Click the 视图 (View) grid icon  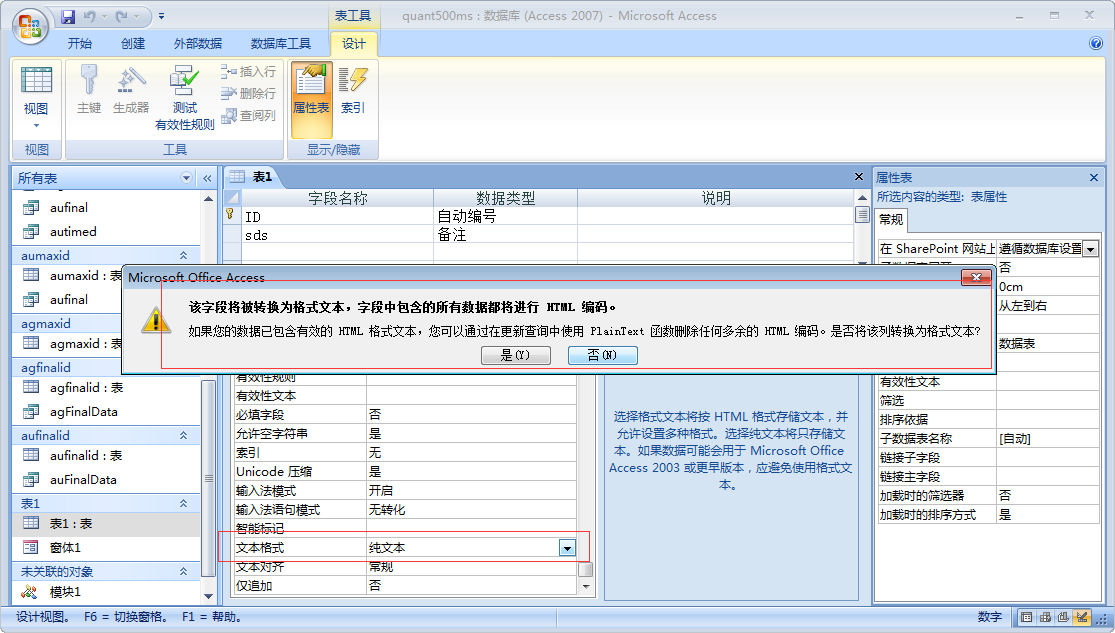point(36,80)
